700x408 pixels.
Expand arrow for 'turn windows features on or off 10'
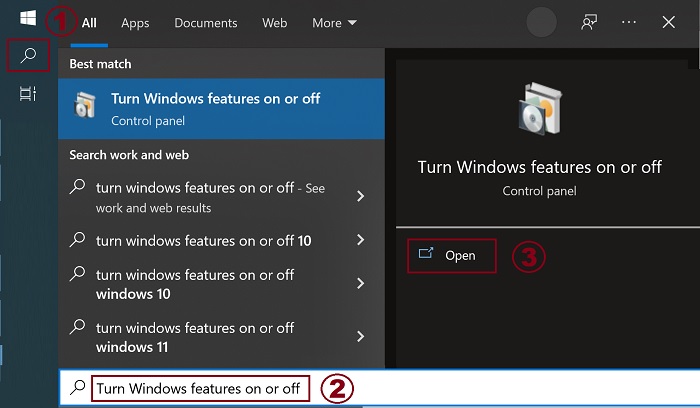tap(360, 240)
